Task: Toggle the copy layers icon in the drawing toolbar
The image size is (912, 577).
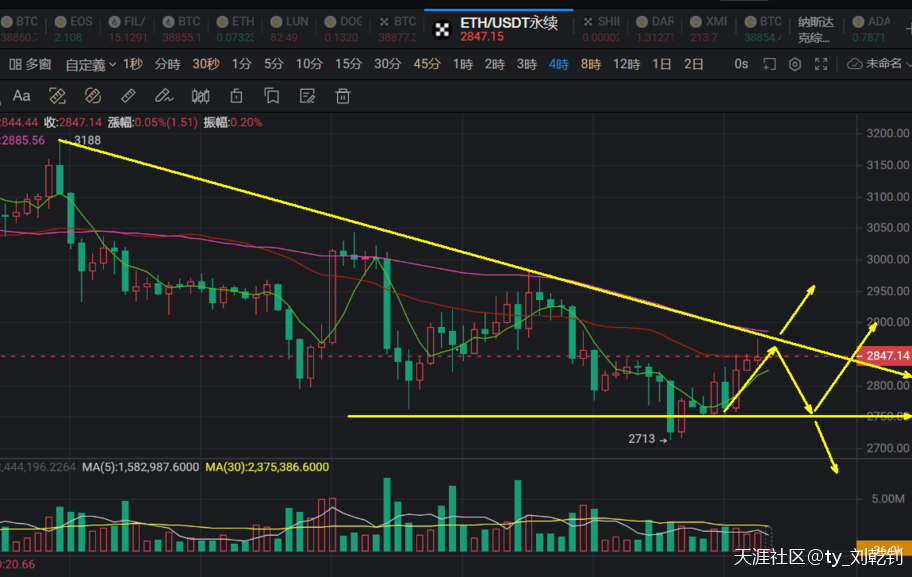Action: pos(271,97)
